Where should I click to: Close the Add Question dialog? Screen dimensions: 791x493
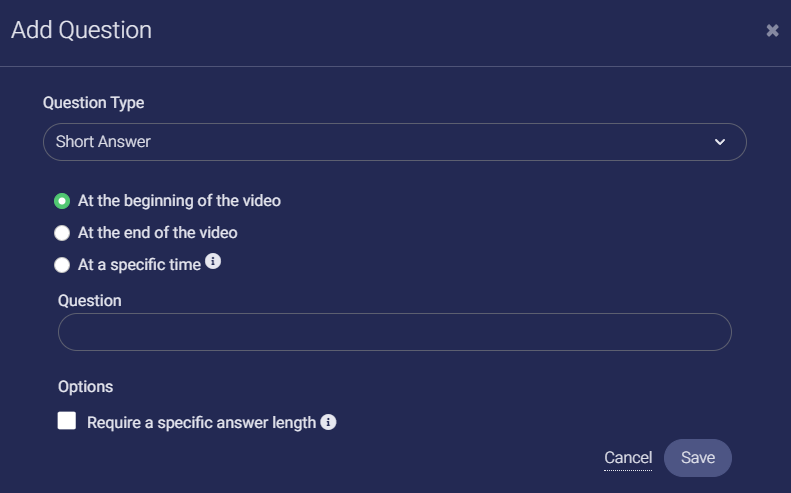coord(772,31)
